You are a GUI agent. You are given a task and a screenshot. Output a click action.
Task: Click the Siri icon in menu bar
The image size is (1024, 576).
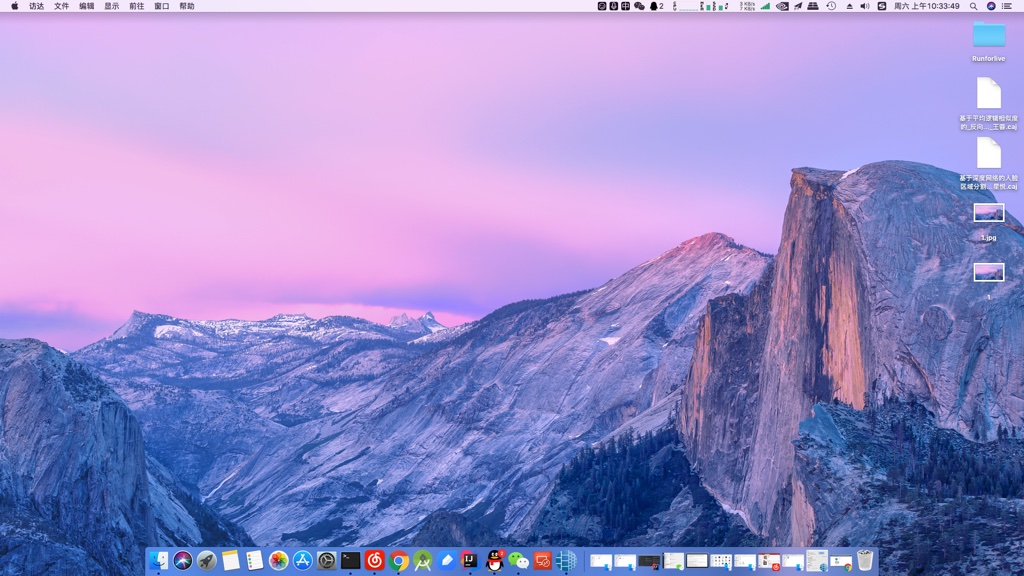click(x=991, y=6)
